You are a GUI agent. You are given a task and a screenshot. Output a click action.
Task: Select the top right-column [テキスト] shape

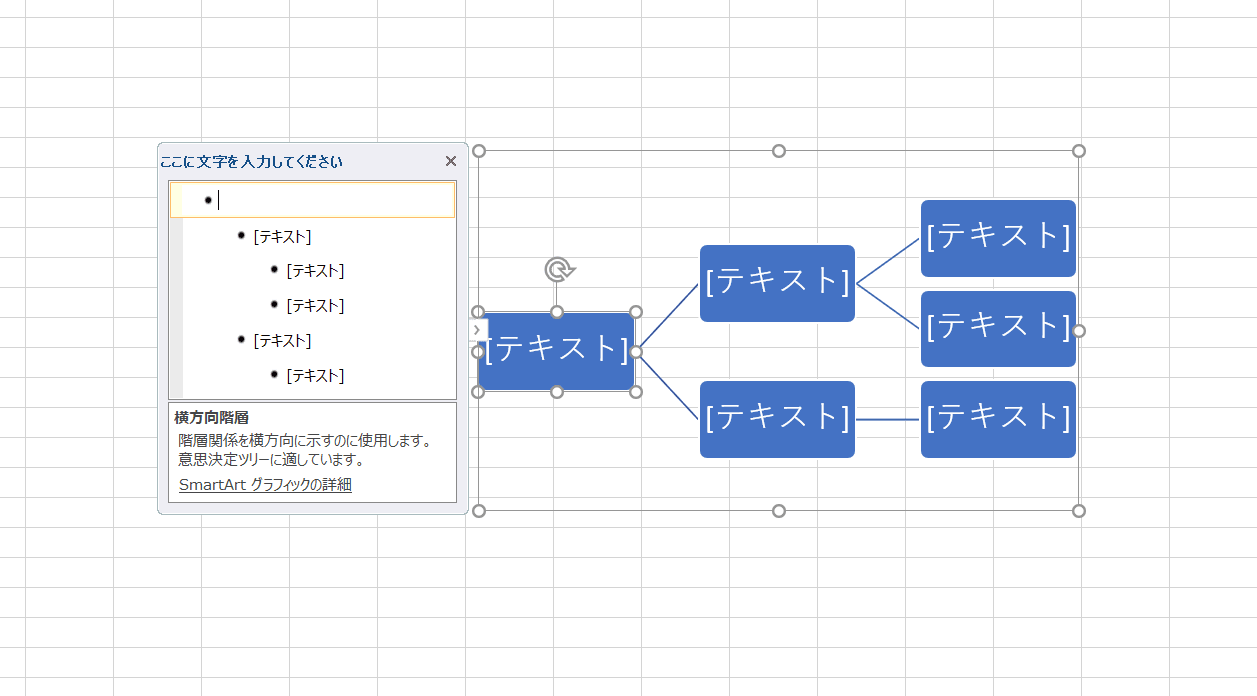click(x=998, y=238)
